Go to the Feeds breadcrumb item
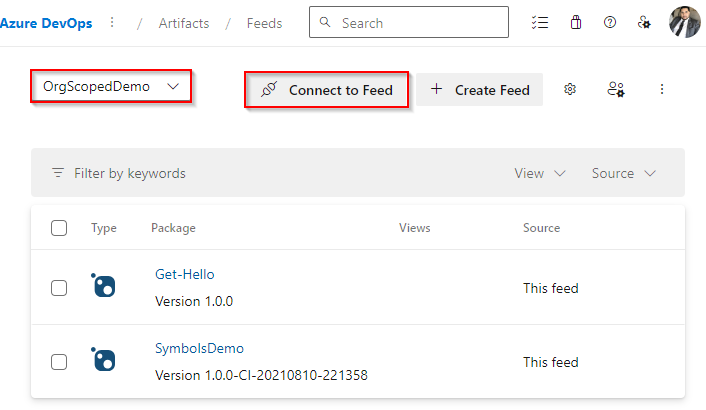The width and height of the screenshot is (706, 410). pyautogui.click(x=263, y=23)
